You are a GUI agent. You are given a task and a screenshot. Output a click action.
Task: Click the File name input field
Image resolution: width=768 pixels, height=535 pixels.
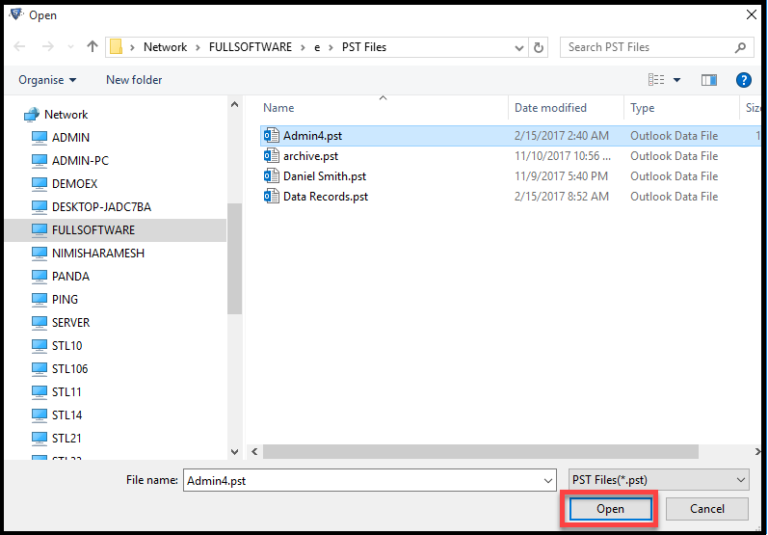pos(370,481)
